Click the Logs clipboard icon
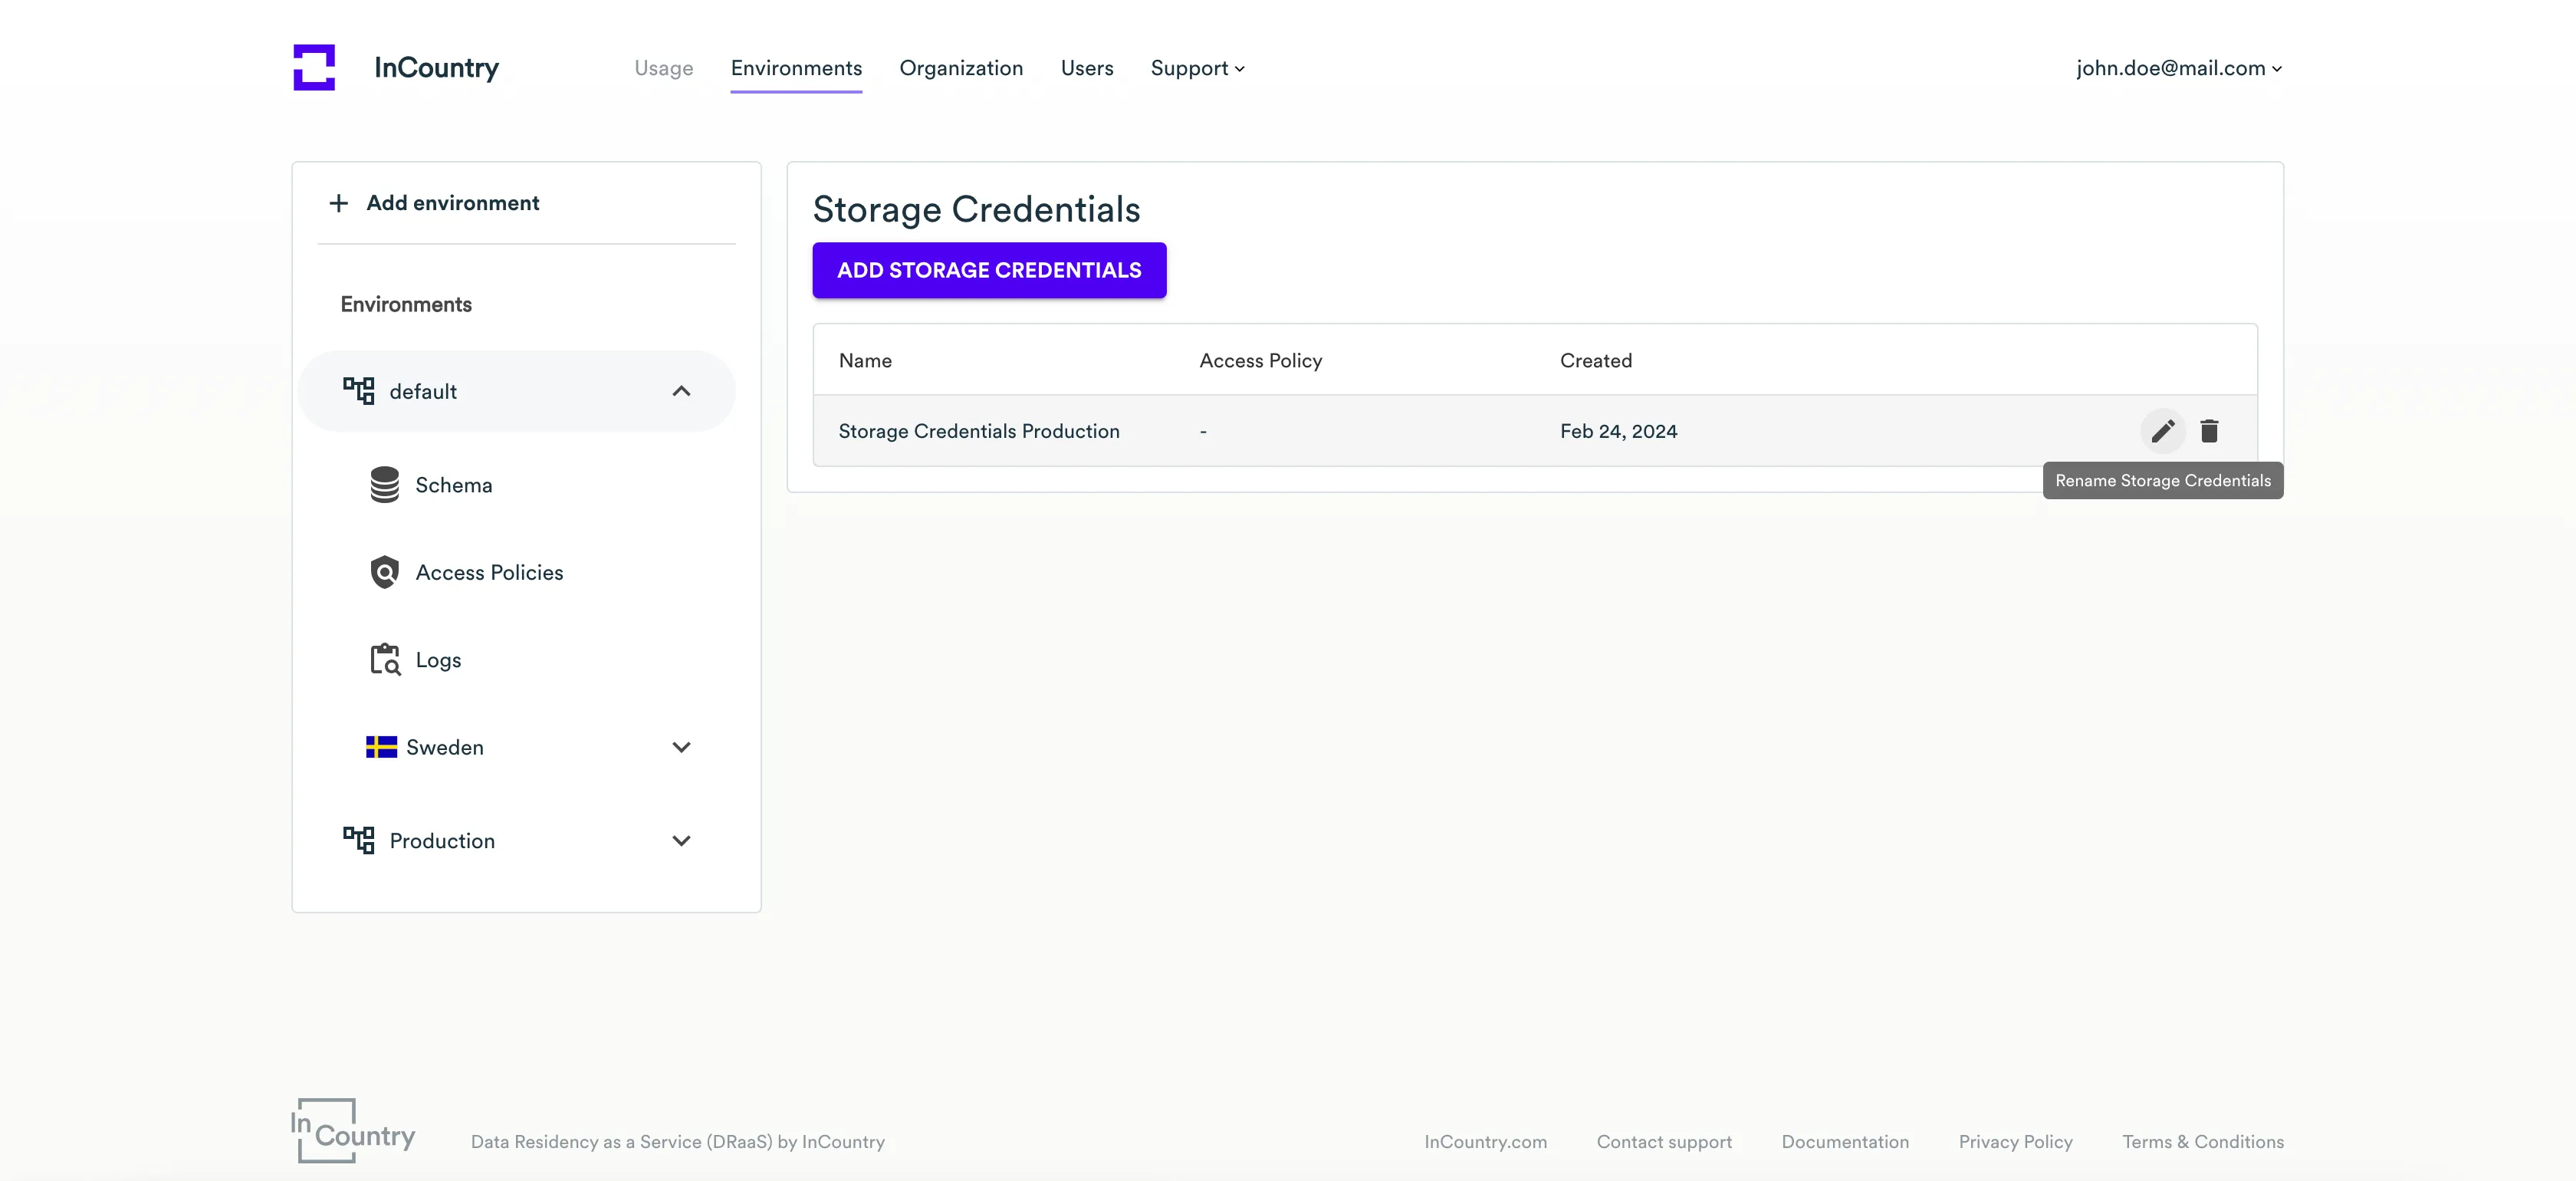 (x=384, y=660)
